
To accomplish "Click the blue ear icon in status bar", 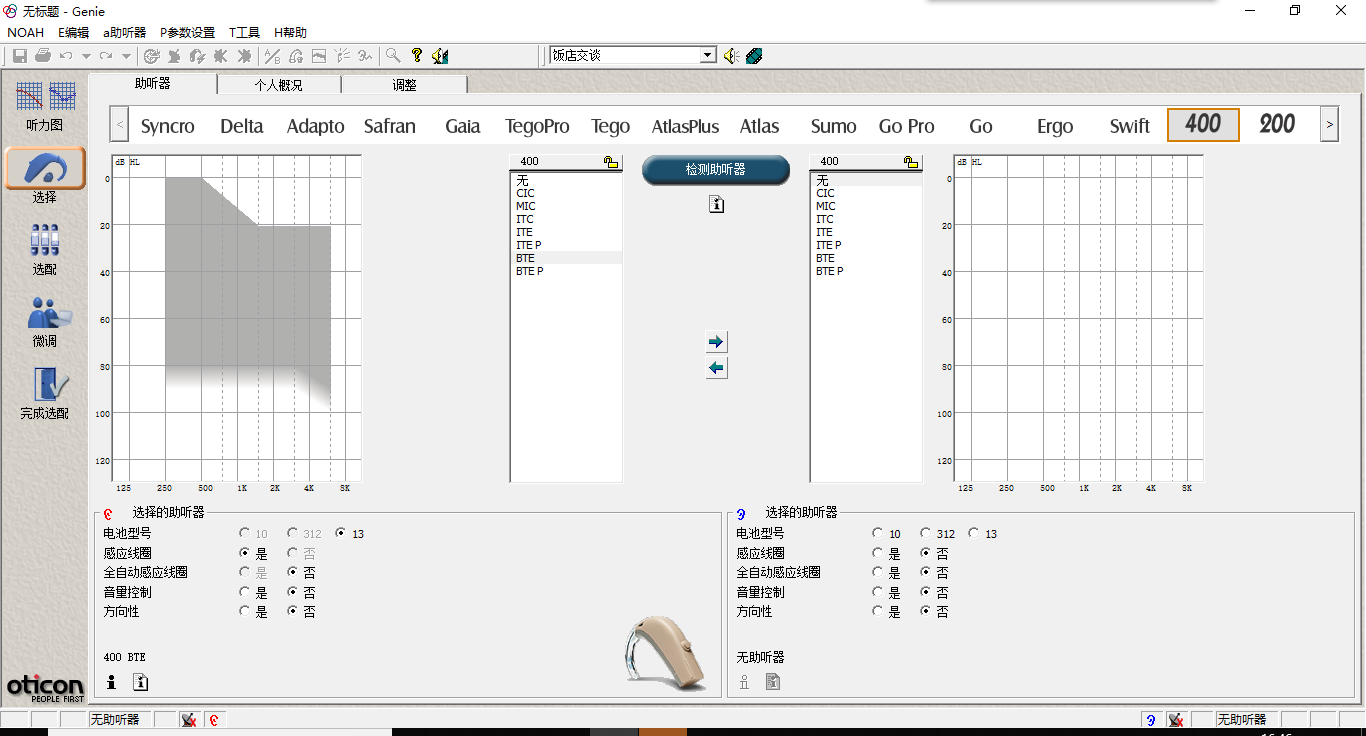I will (x=1151, y=719).
